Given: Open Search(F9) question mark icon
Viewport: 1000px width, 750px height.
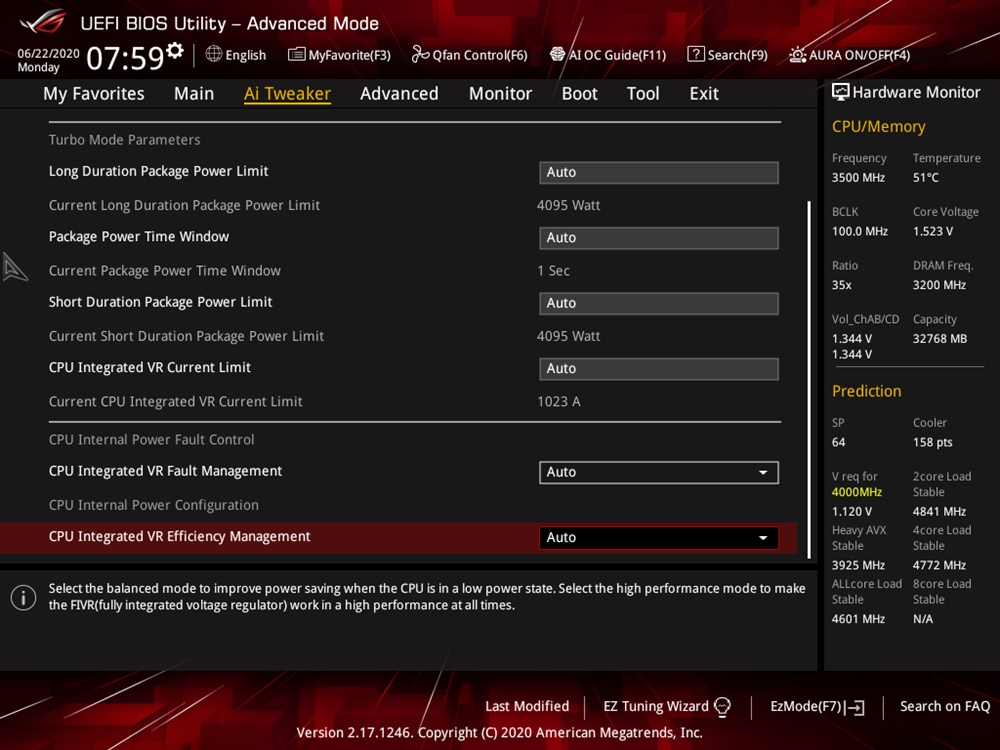Looking at the screenshot, I should pyautogui.click(x=696, y=54).
